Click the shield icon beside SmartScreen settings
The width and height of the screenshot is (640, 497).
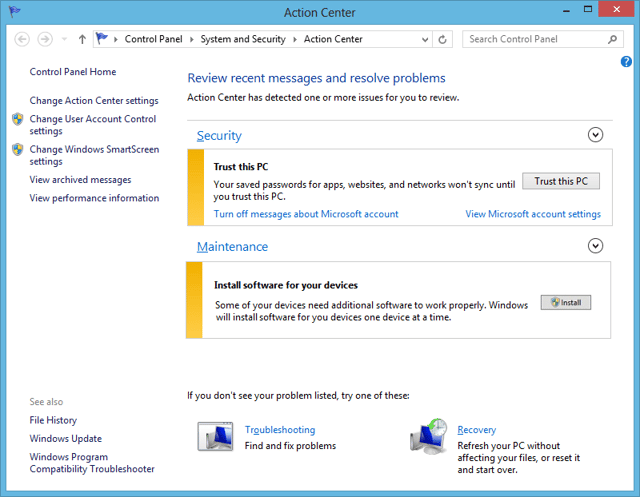(18, 149)
